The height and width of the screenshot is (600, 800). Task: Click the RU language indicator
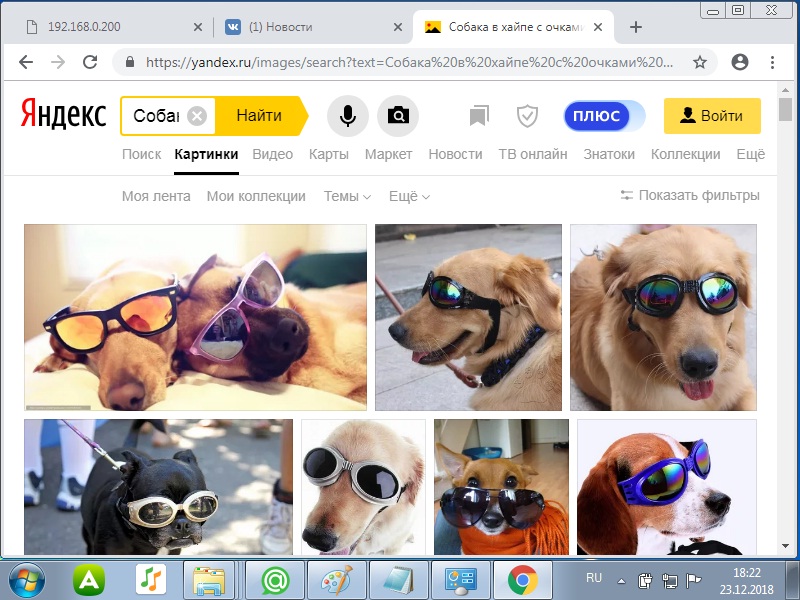[593, 578]
